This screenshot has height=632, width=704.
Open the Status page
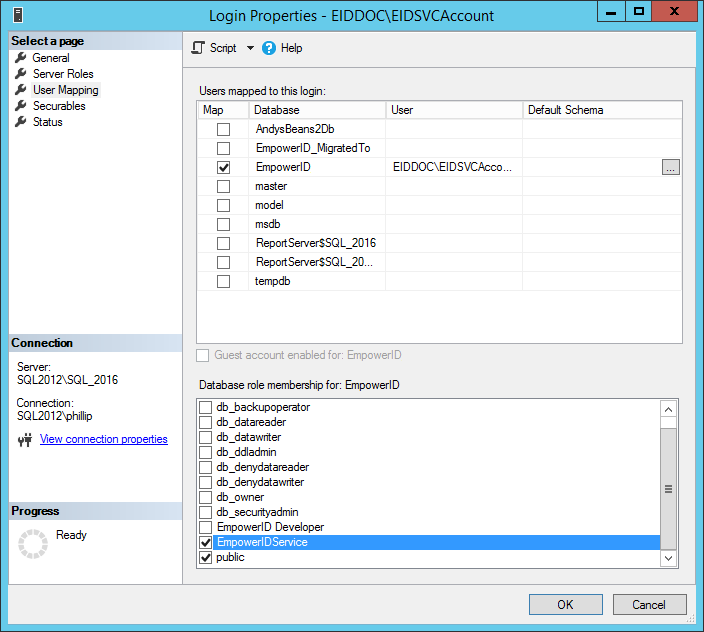(48, 122)
